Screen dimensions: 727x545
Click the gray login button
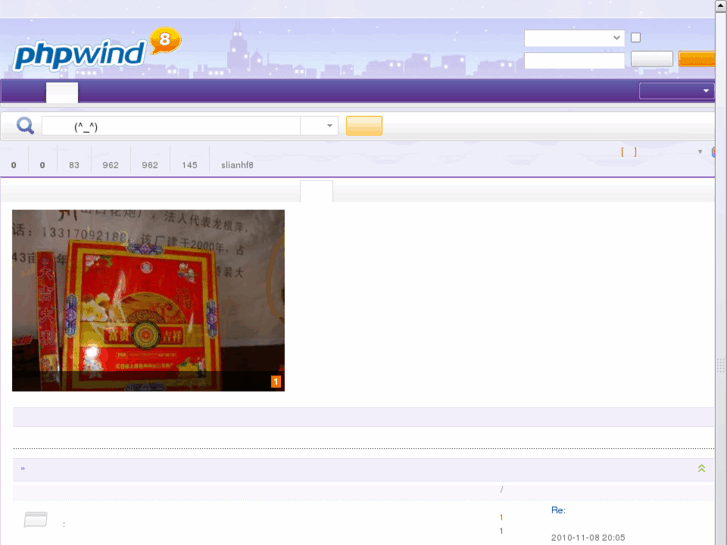pyautogui.click(x=651, y=59)
